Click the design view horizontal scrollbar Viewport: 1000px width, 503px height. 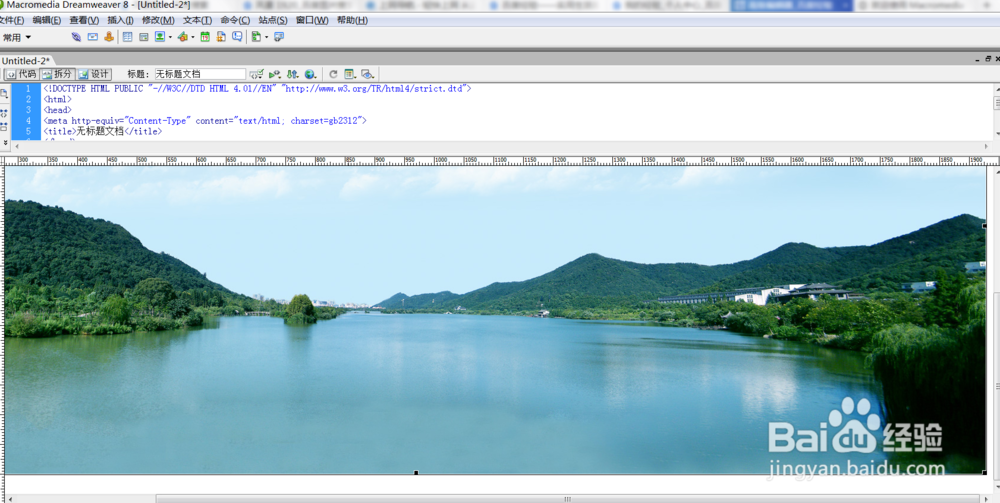tap(568, 499)
